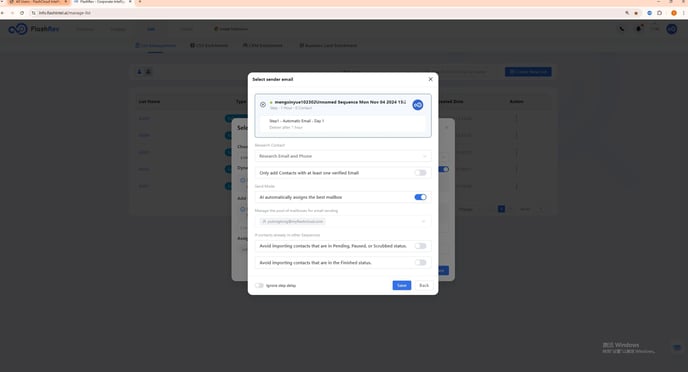The image size is (688, 372).
Task: Select Step1 - Automatic Email - Day 1 row
Action: click(x=343, y=124)
